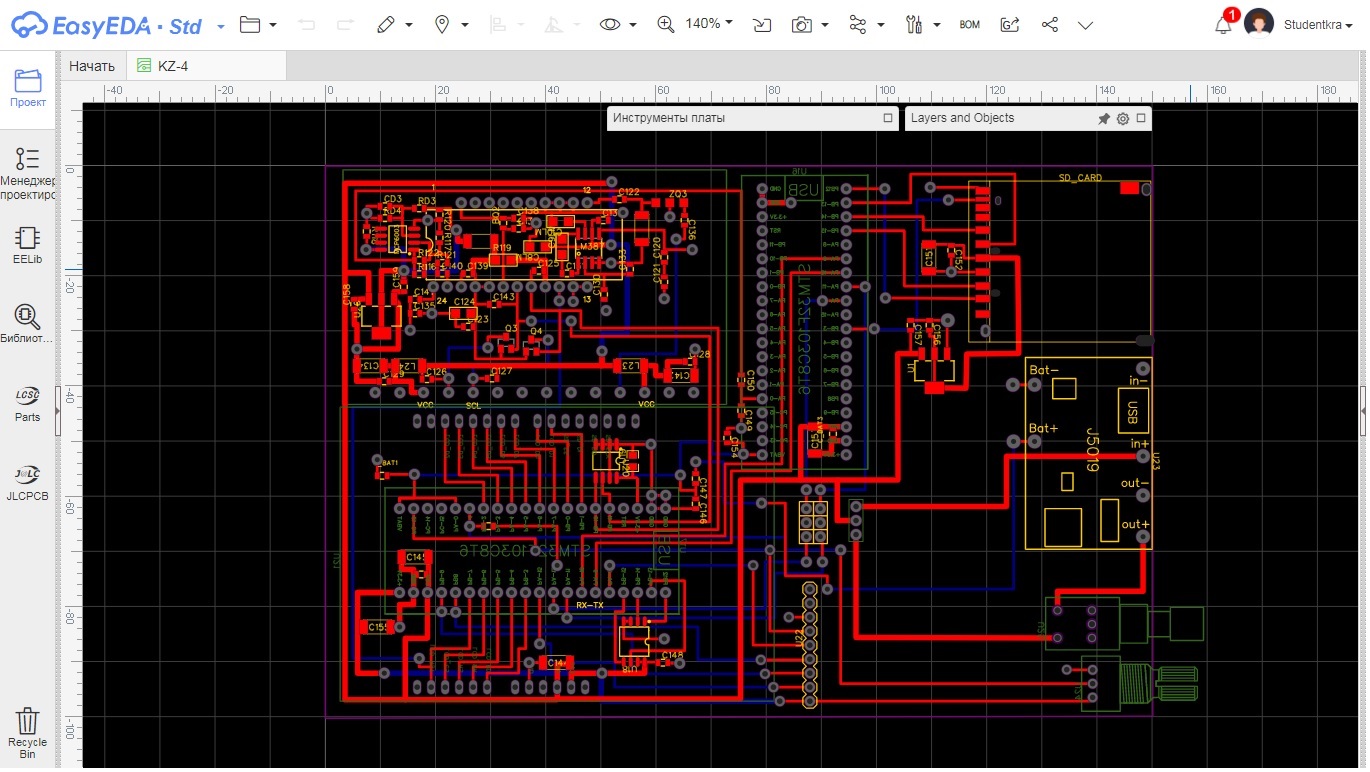This screenshot has height=772, width=1370.
Task: Open the File folder icon menu
Action: click(x=250, y=24)
